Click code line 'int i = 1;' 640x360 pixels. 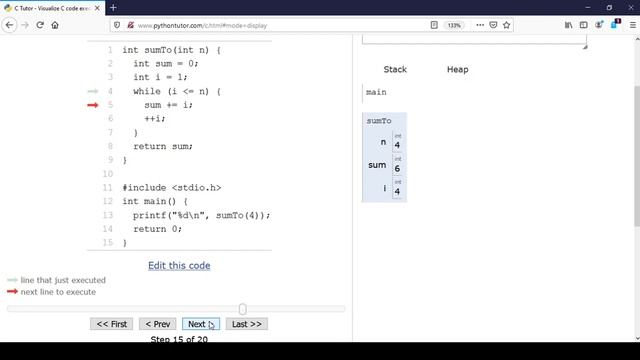(160, 77)
